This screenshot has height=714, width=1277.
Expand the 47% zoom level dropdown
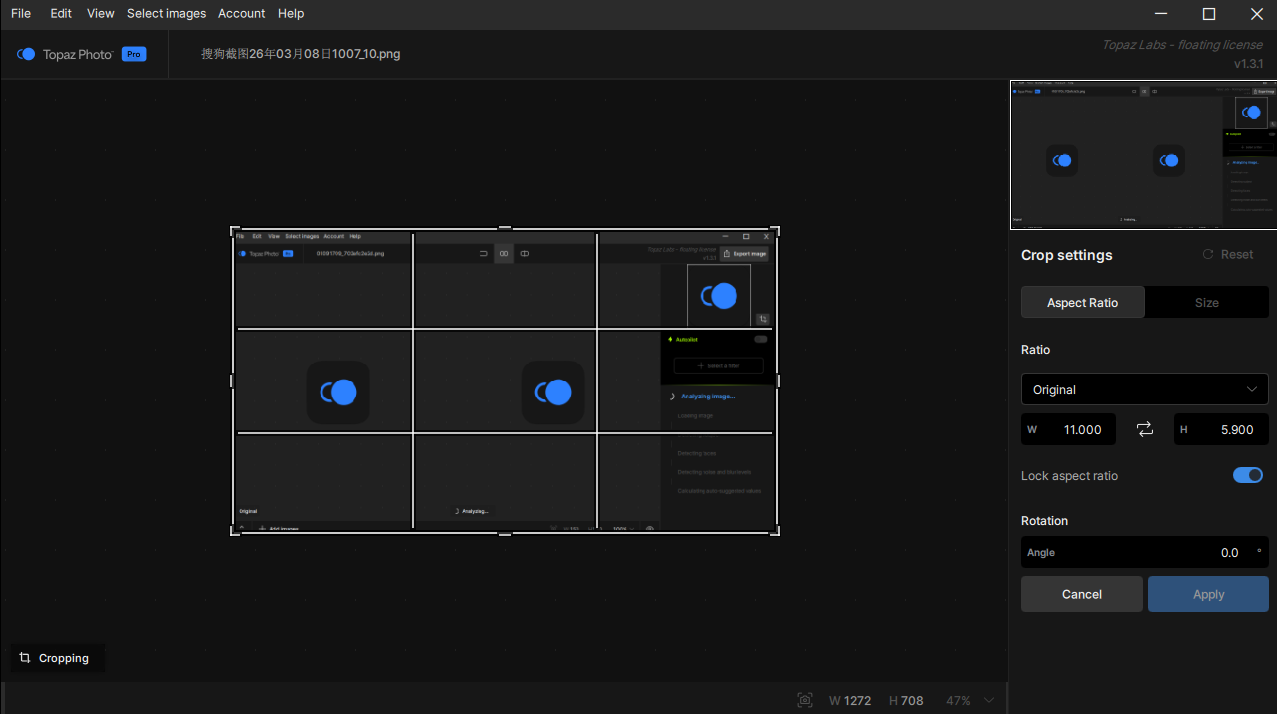(989, 700)
